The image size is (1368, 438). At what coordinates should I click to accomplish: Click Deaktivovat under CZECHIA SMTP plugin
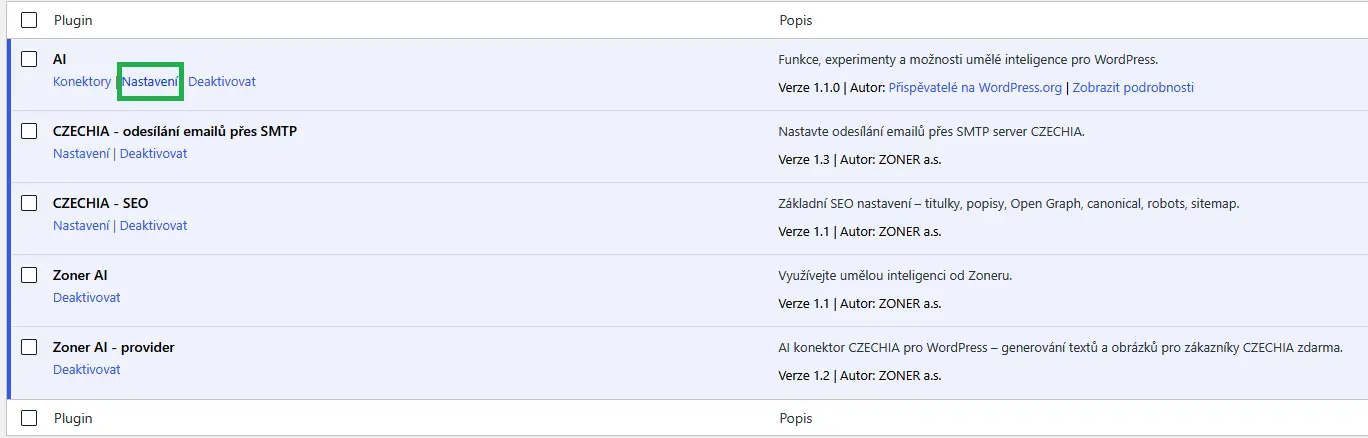point(153,154)
